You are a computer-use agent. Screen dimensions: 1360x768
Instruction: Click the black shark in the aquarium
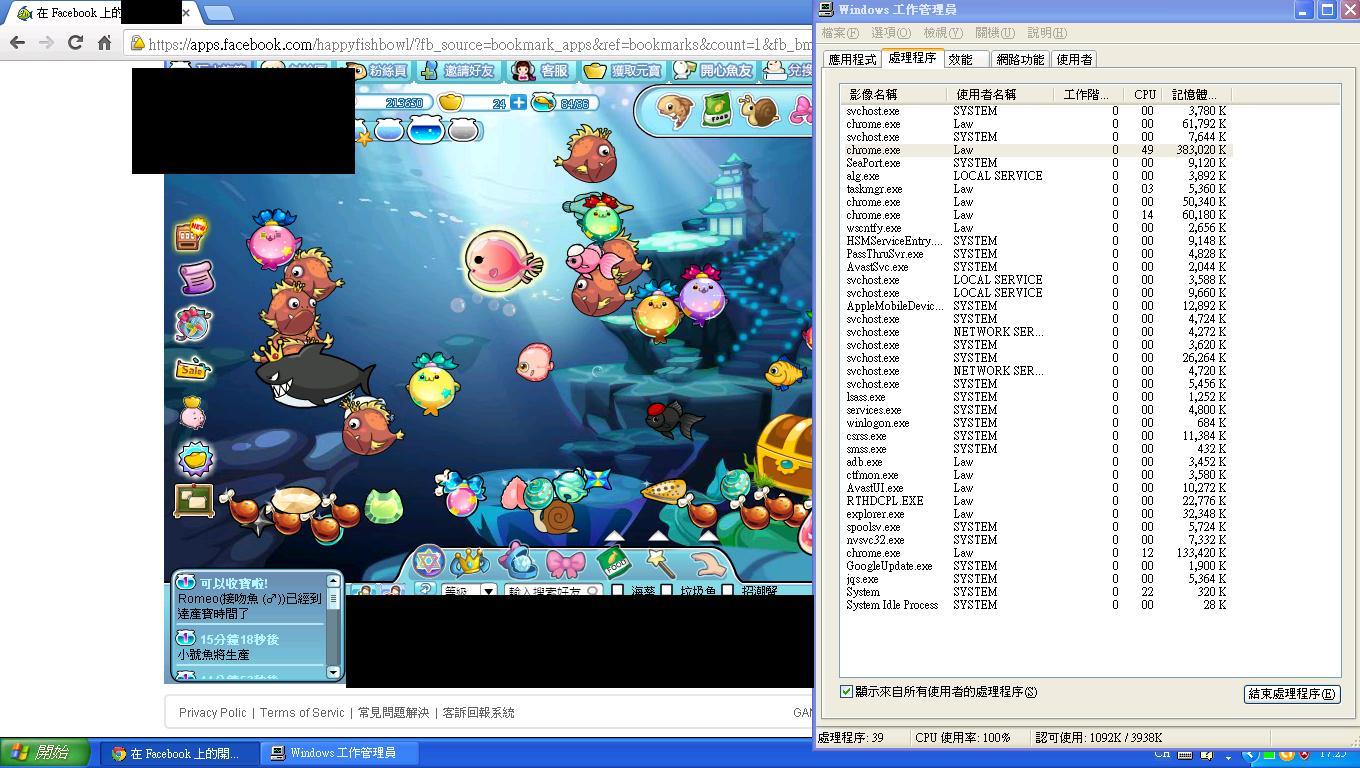[x=312, y=376]
